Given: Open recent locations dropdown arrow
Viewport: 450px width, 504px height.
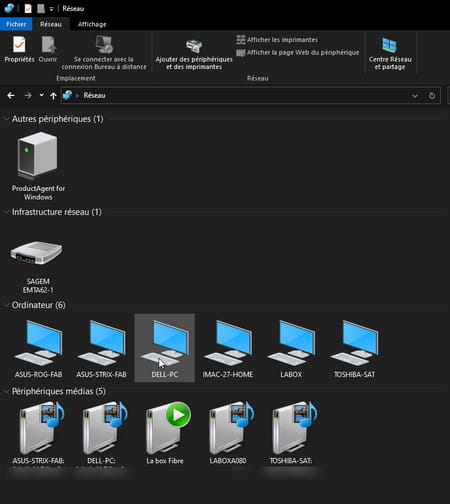Looking at the screenshot, I should 42,95.
